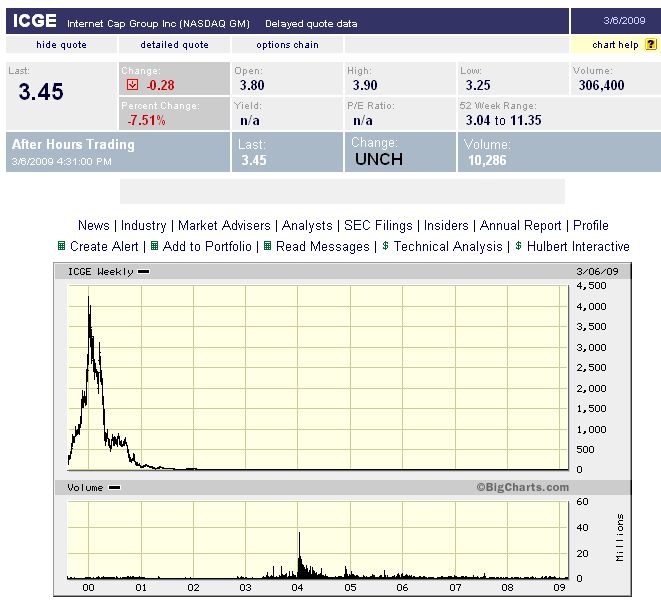Click the percent change value -7.51%
This screenshot has height=602, width=661.
147,121
